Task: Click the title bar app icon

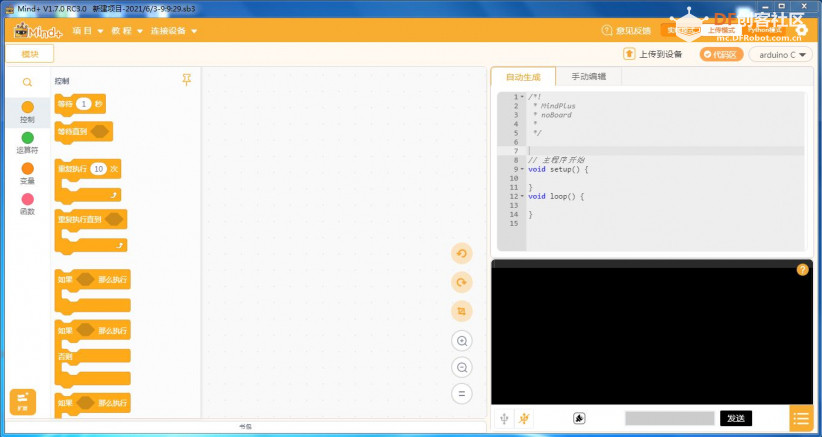Action: pos(9,9)
